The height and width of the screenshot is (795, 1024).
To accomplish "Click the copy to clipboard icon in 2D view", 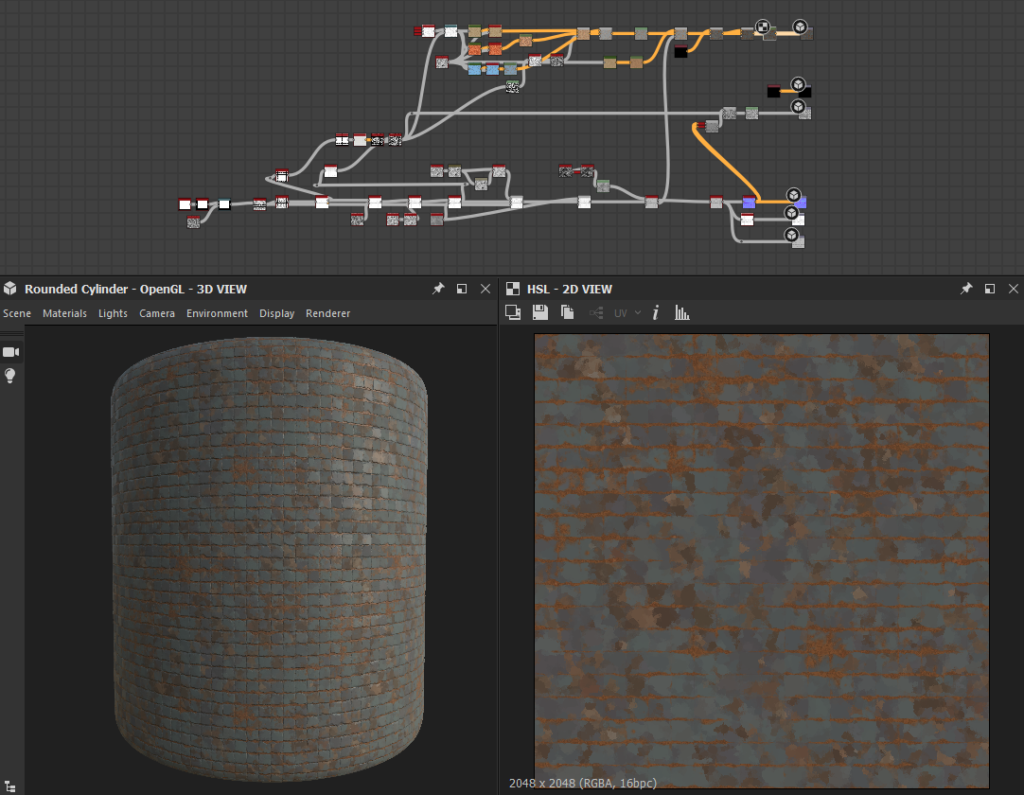I will (567, 313).
